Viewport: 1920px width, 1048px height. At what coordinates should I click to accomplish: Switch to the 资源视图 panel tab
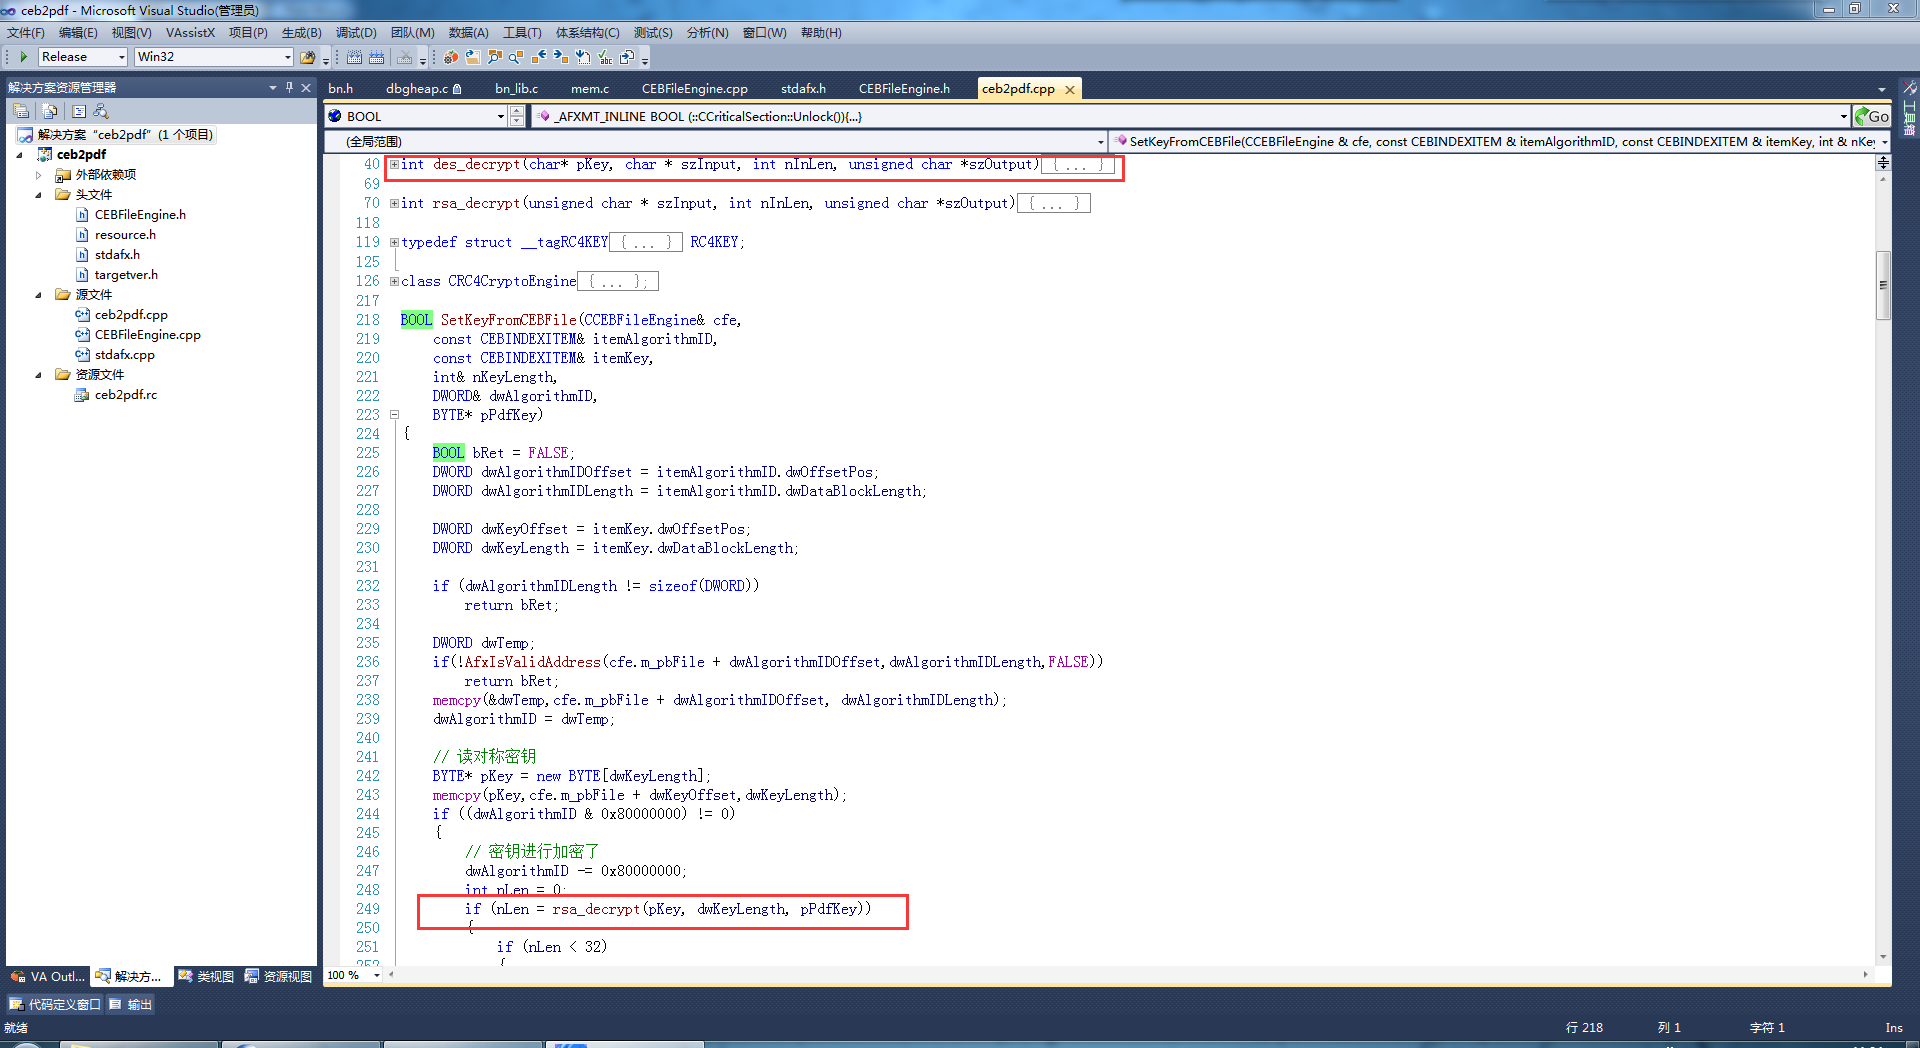pyautogui.click(x=278, y=976)
